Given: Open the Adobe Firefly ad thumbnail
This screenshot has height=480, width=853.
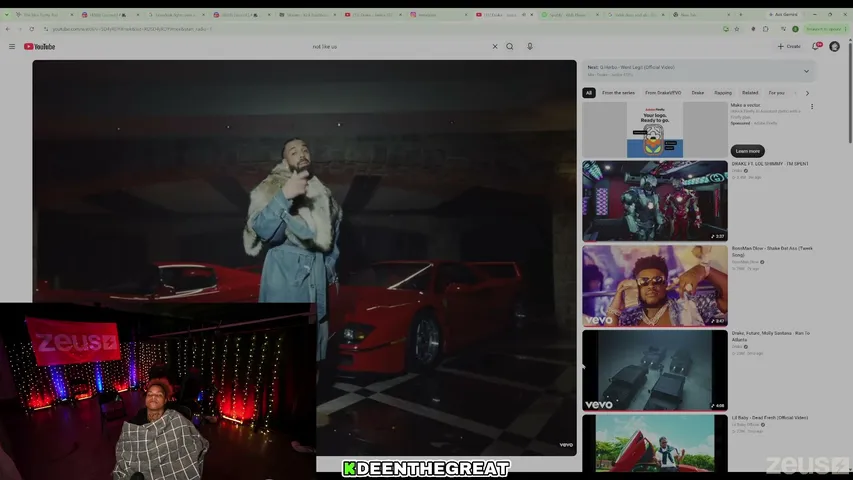Looking at the screenshot, I should [654, 130].
